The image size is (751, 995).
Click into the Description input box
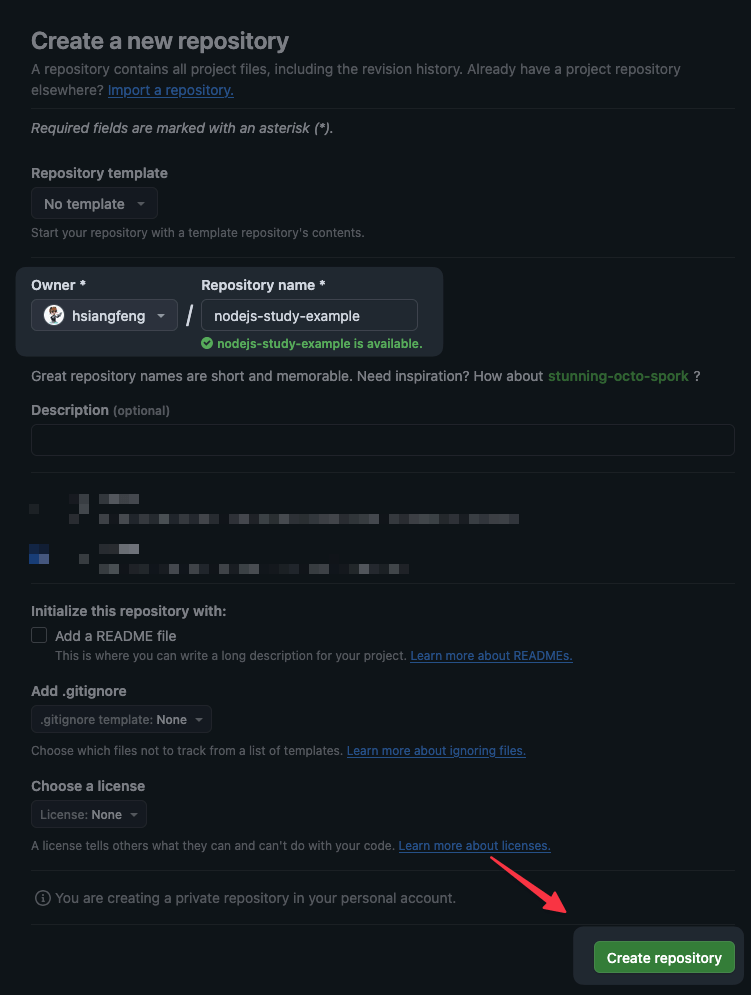383,440
